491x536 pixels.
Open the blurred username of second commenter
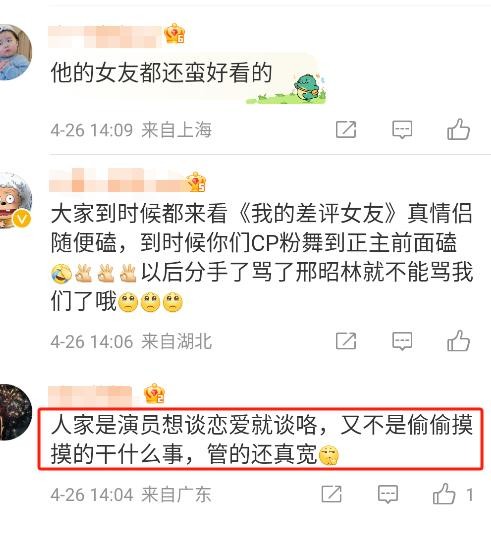[x=117, y=180]
